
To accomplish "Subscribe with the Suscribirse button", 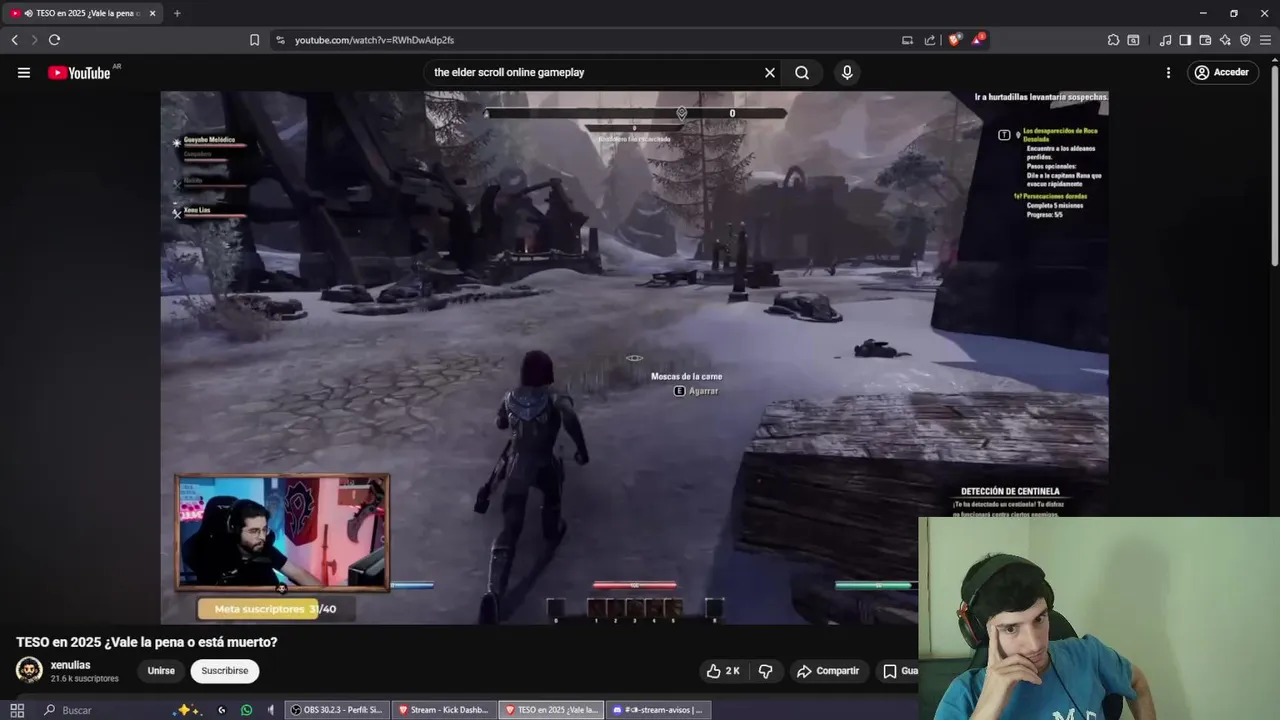I will 225,671.
